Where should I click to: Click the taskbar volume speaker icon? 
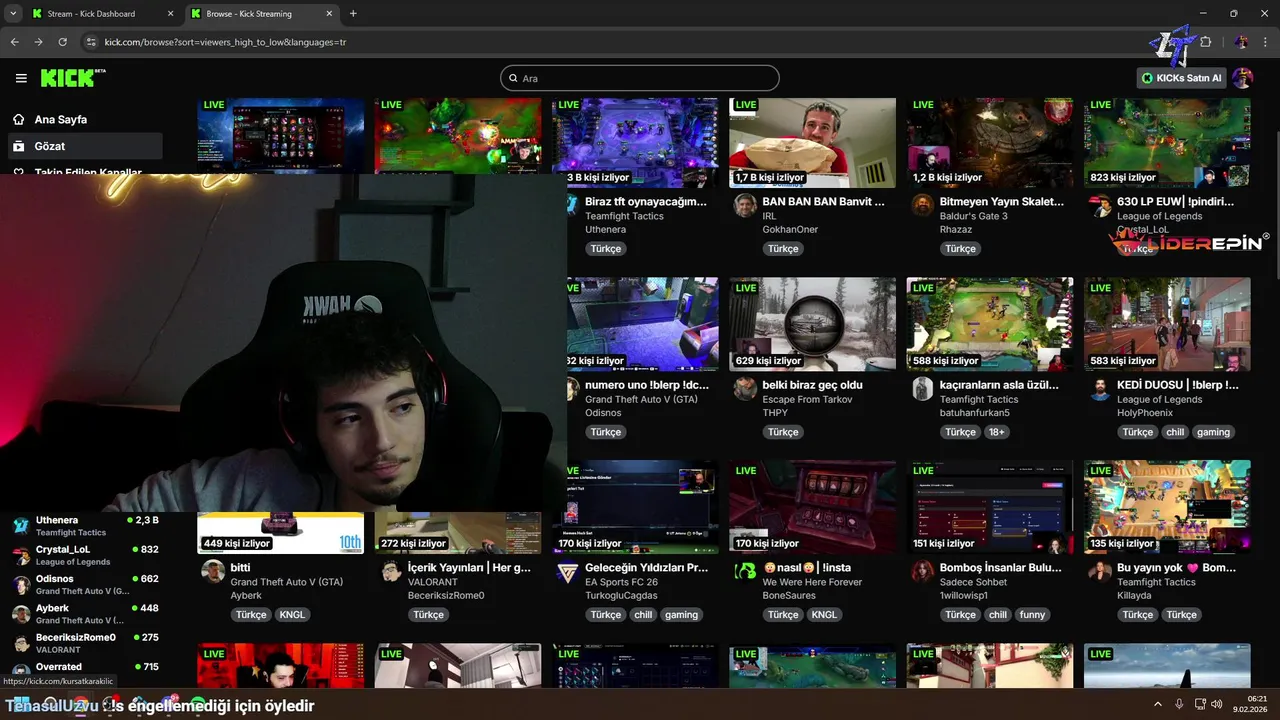(1217, 704)
